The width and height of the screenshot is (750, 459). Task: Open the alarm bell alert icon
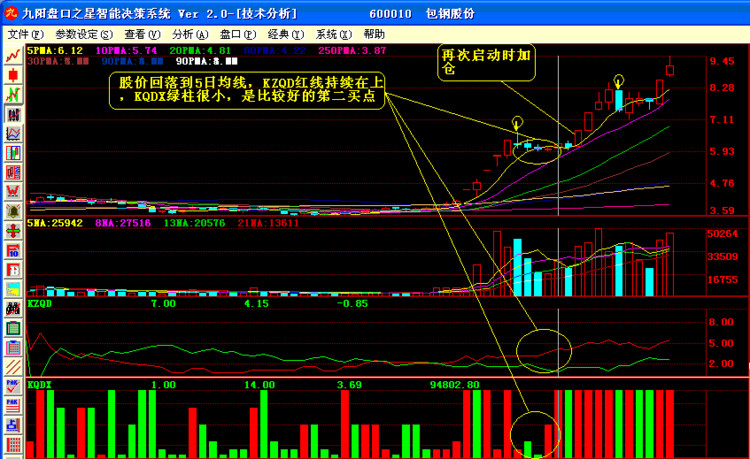click(13, 211)
